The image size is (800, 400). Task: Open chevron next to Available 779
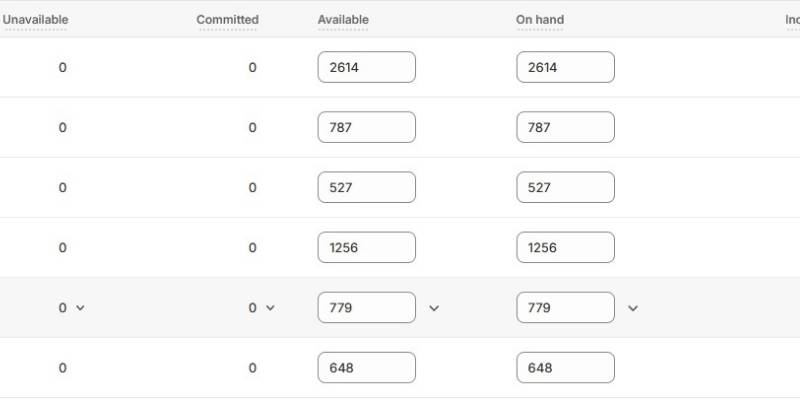434,308
